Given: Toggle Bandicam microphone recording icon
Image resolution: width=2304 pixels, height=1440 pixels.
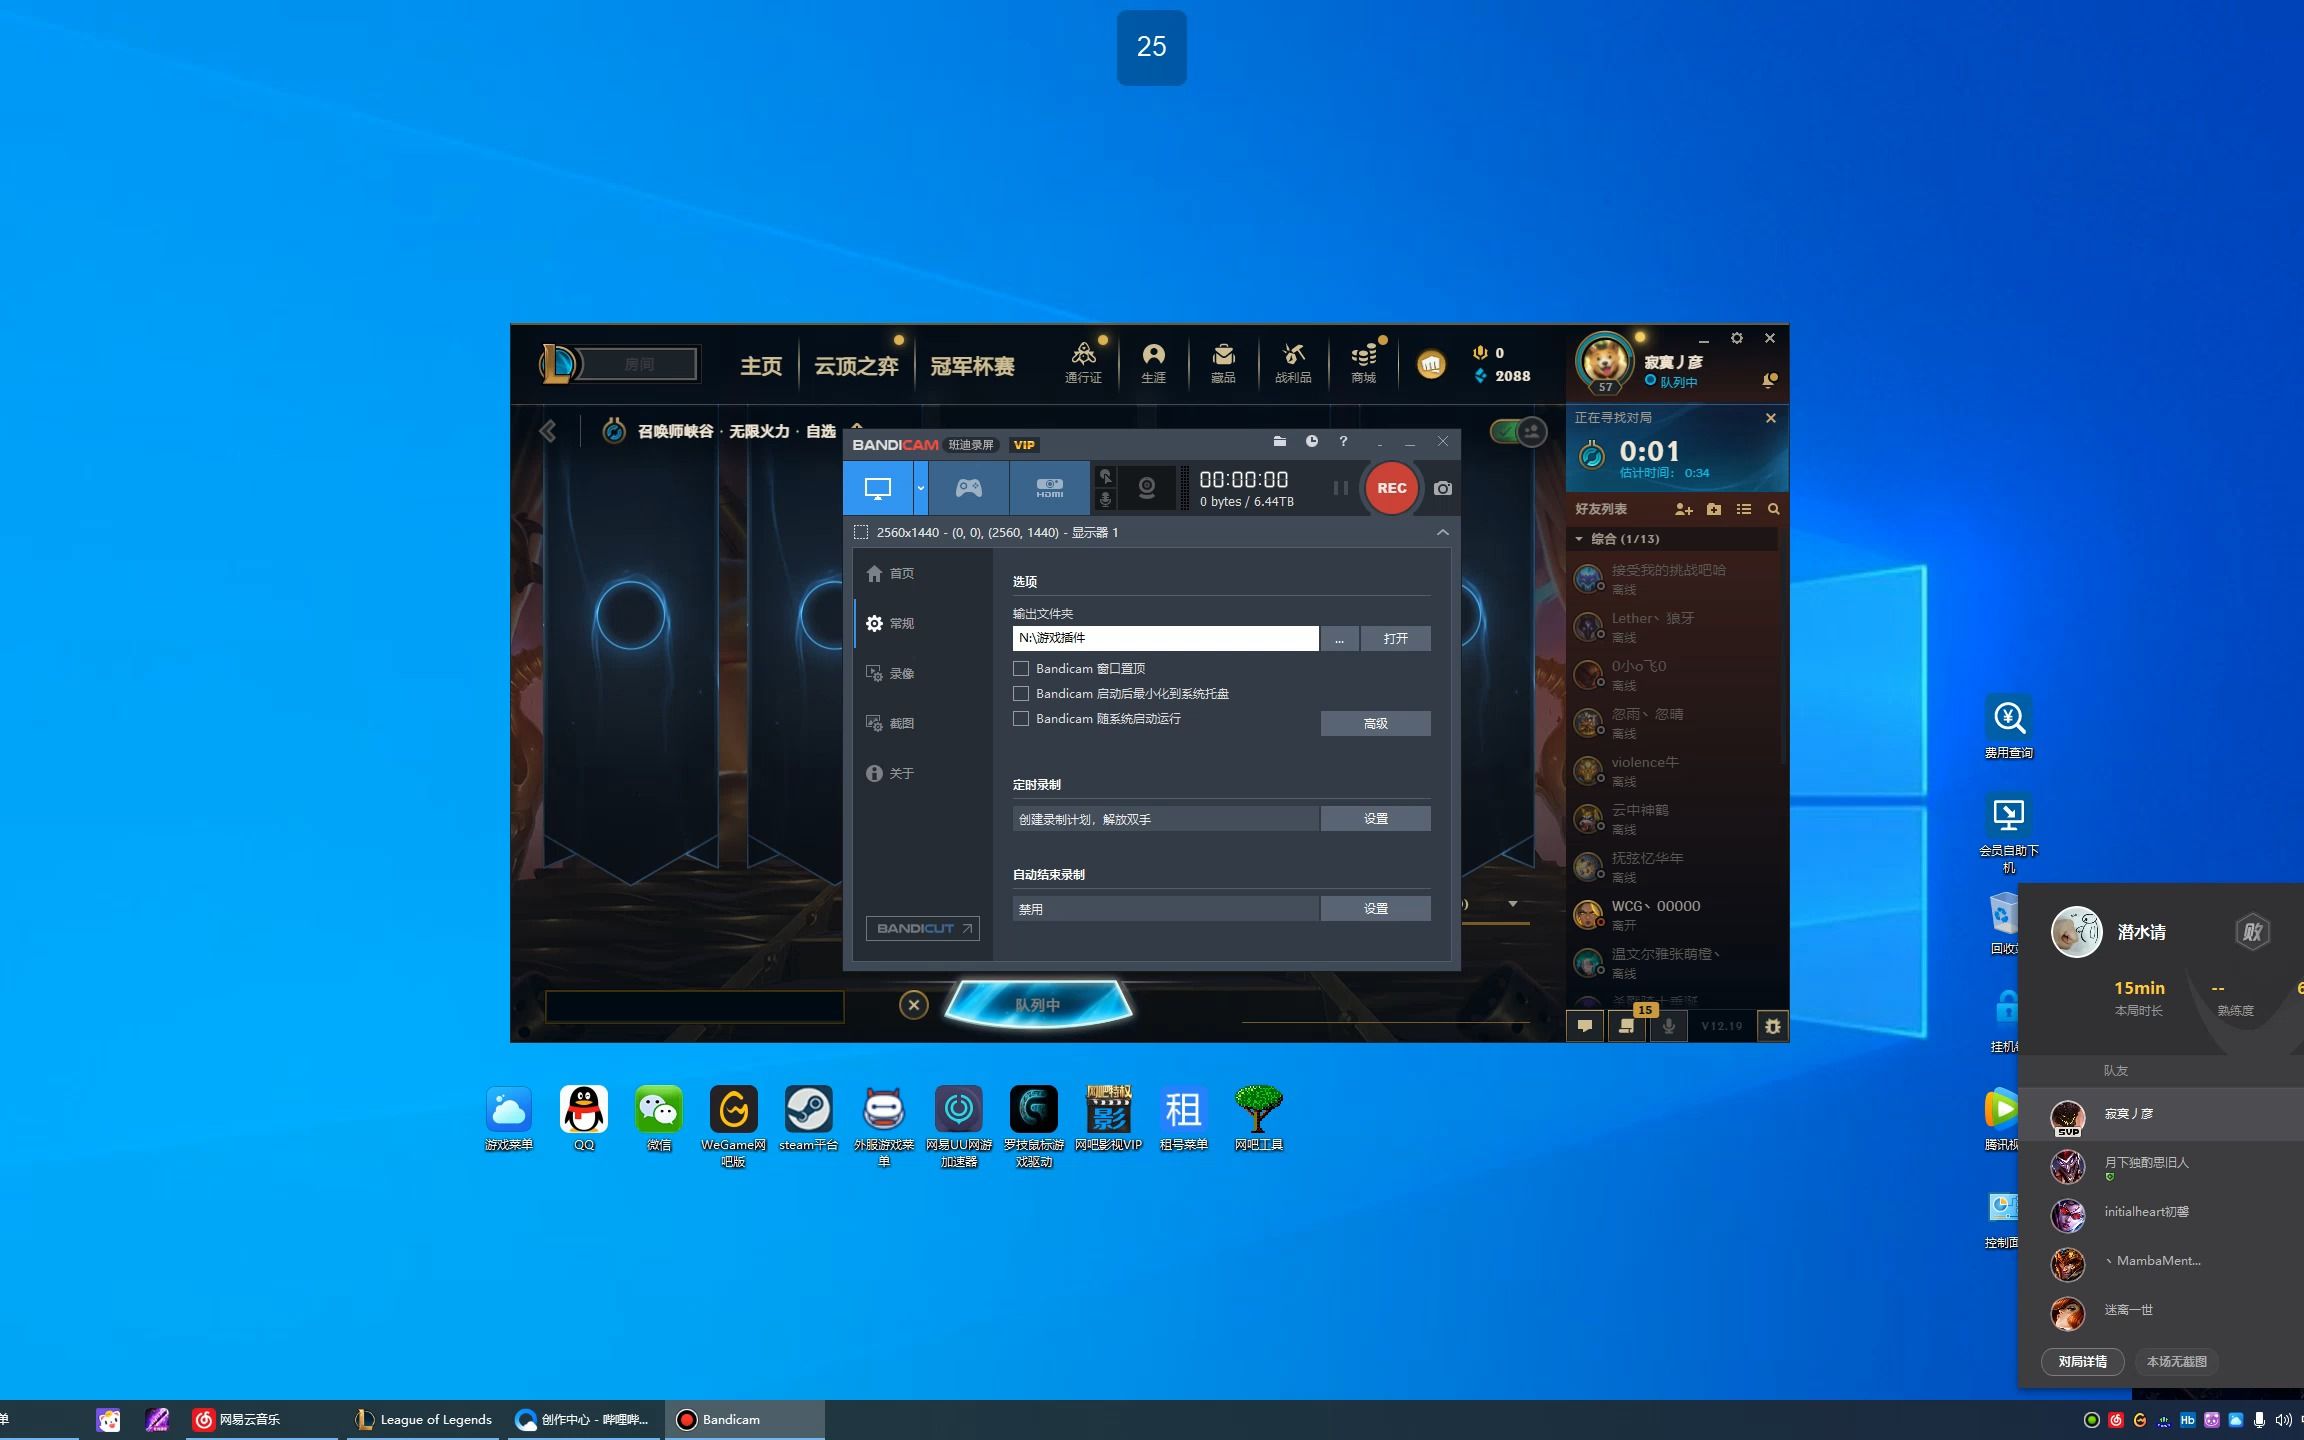Looking at the screenshot, I should click(x=1105, y=499).
